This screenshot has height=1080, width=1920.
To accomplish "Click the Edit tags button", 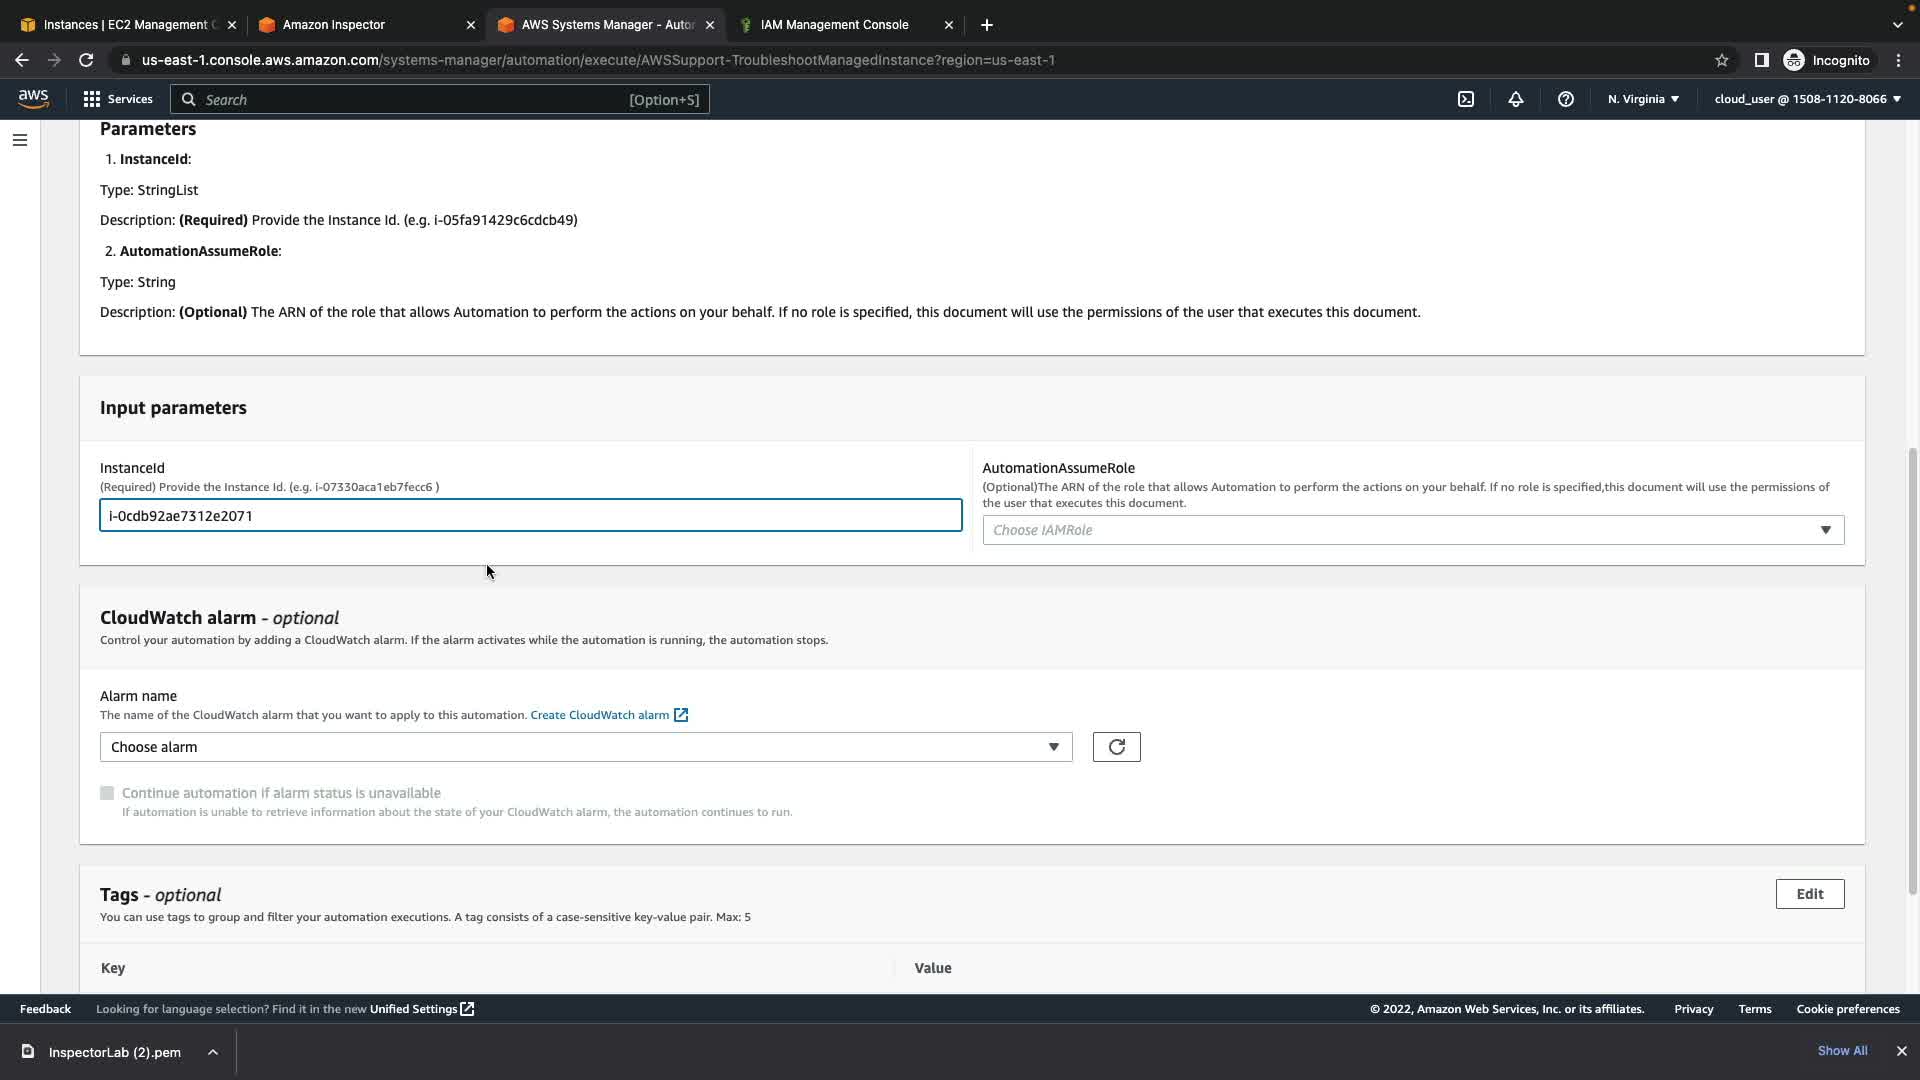I will click(x=1809, y=894).
